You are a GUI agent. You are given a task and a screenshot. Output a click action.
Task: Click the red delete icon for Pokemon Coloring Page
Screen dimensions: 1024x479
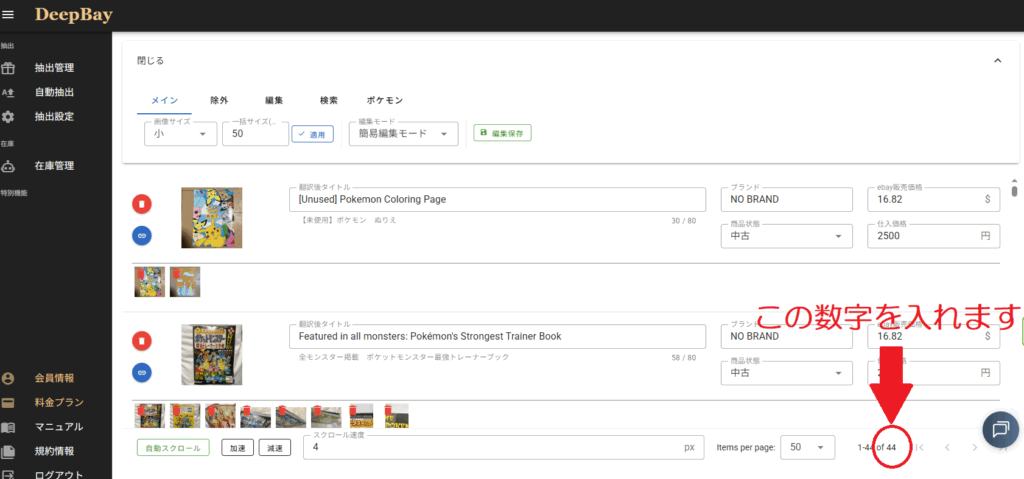(x=142, y=203)
